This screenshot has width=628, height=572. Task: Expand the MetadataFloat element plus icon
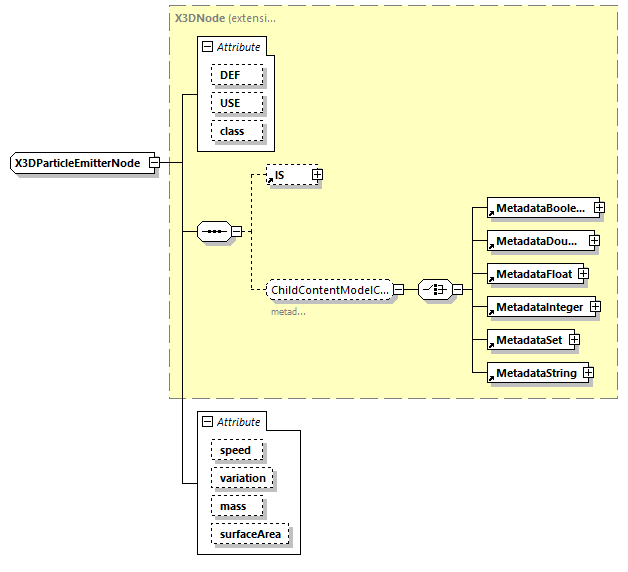pos(582,274)
